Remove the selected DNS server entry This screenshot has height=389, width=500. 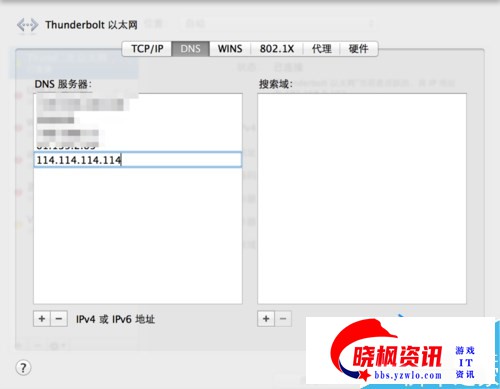click(59, 319)
